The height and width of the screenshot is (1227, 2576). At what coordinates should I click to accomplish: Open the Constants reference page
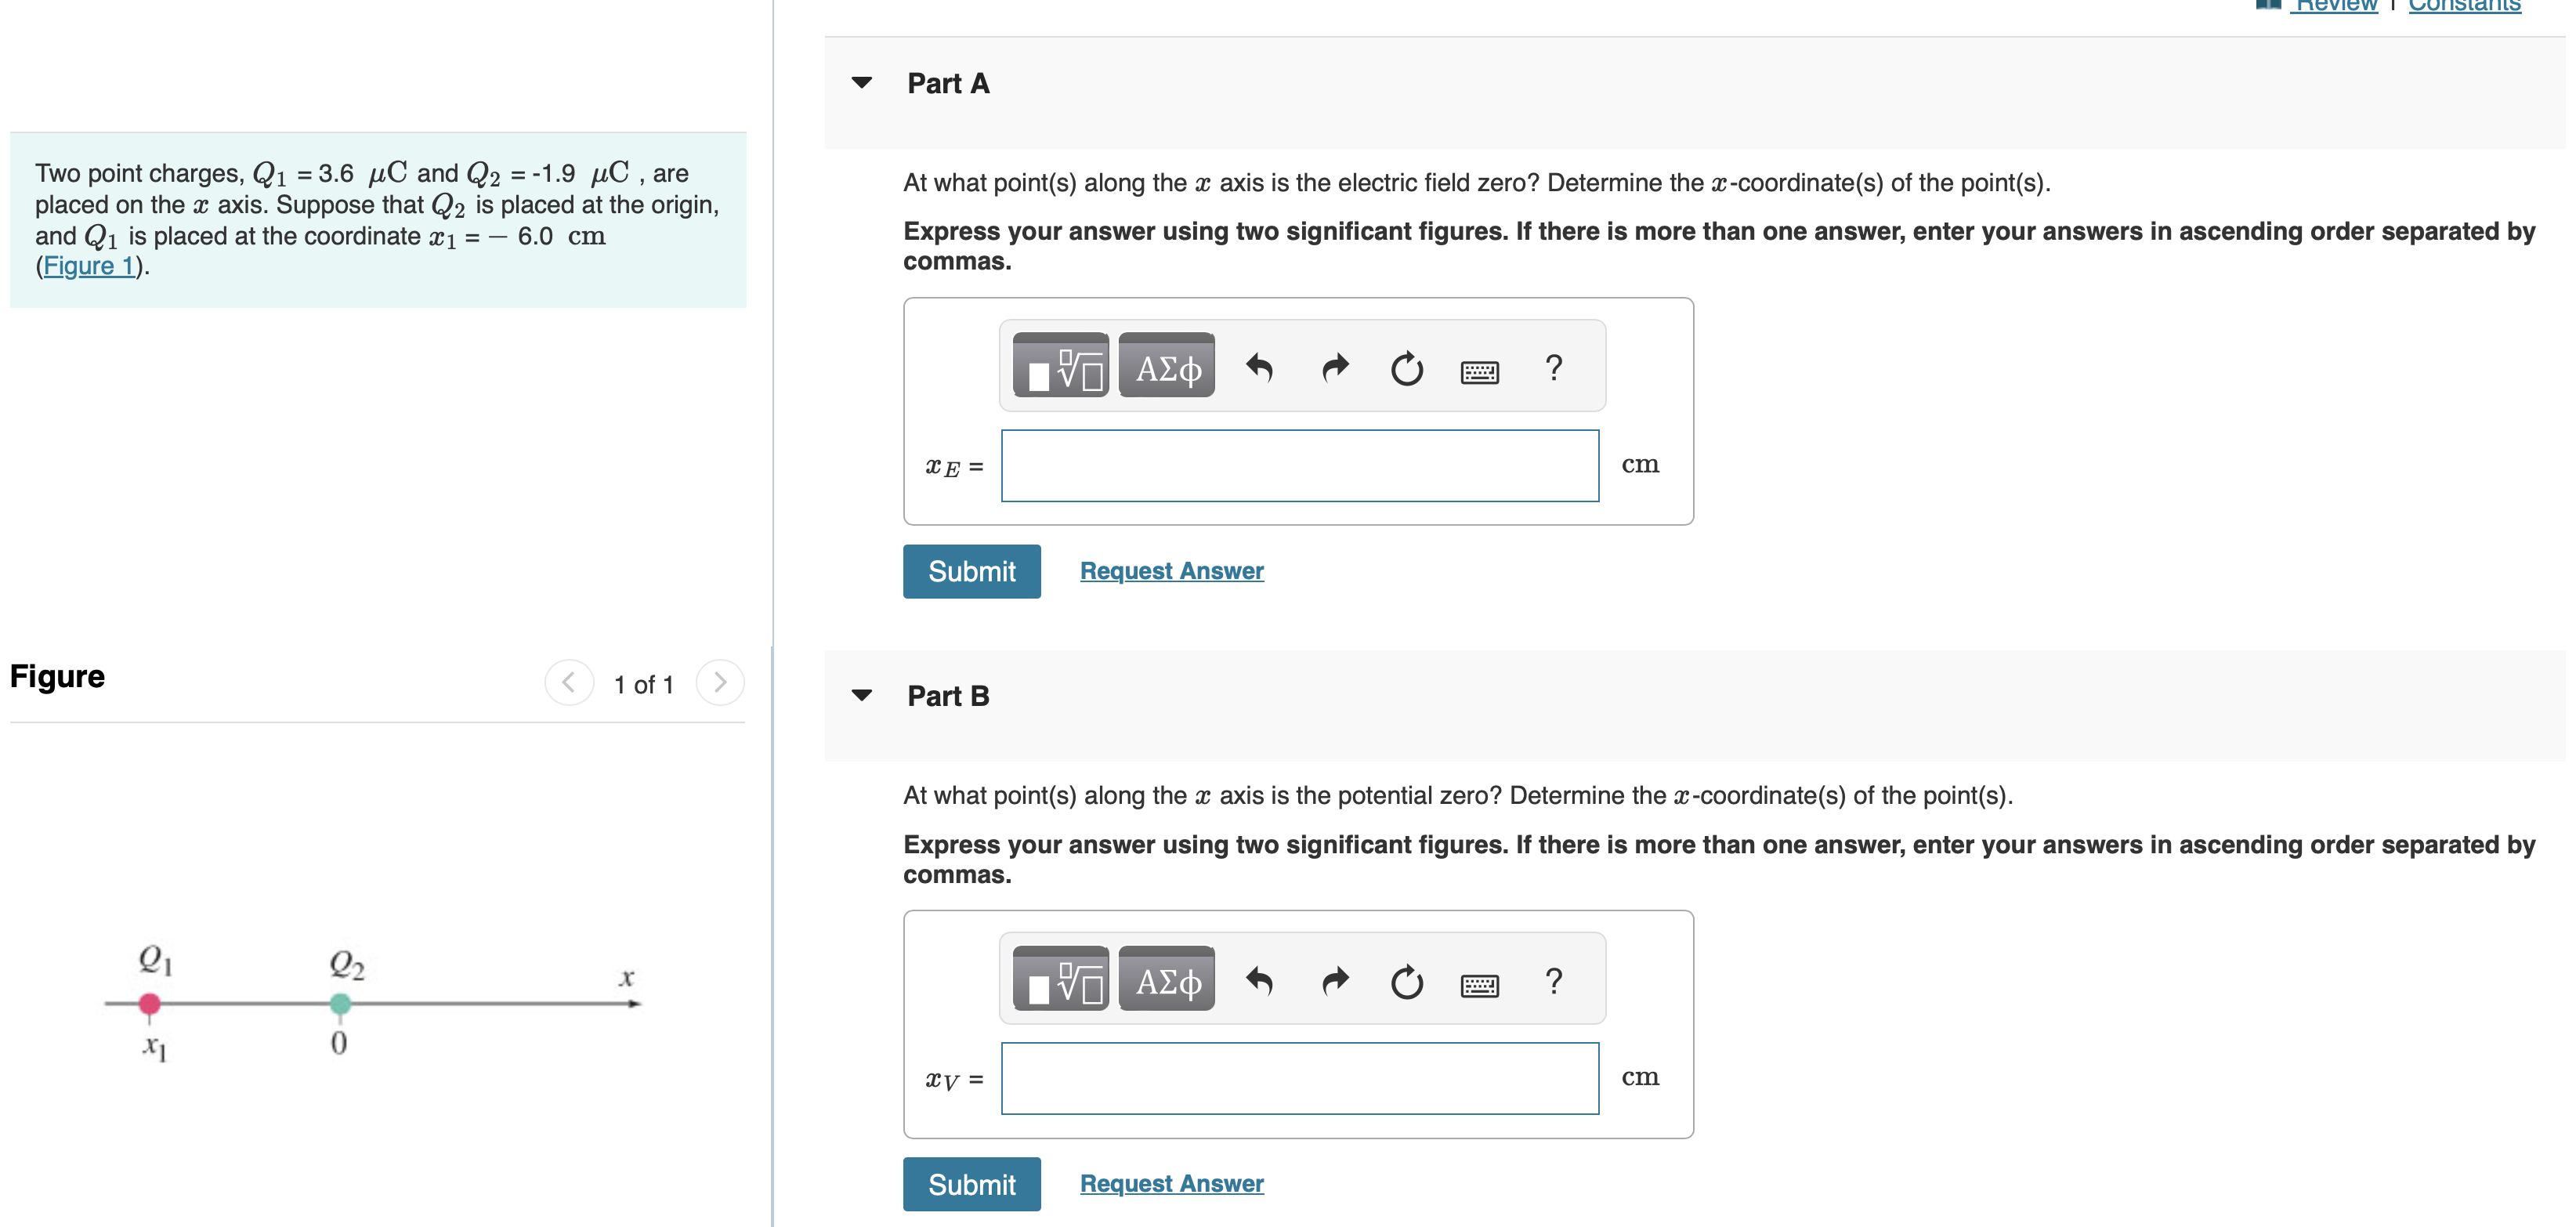click(x=2462, y=7)
